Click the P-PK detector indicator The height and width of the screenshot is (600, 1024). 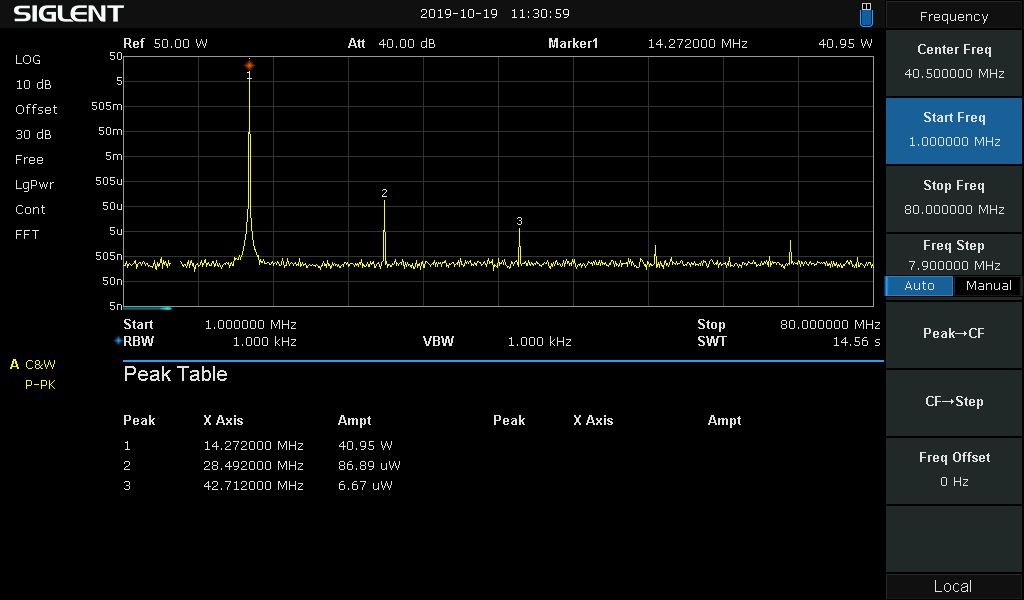(40, 385)
